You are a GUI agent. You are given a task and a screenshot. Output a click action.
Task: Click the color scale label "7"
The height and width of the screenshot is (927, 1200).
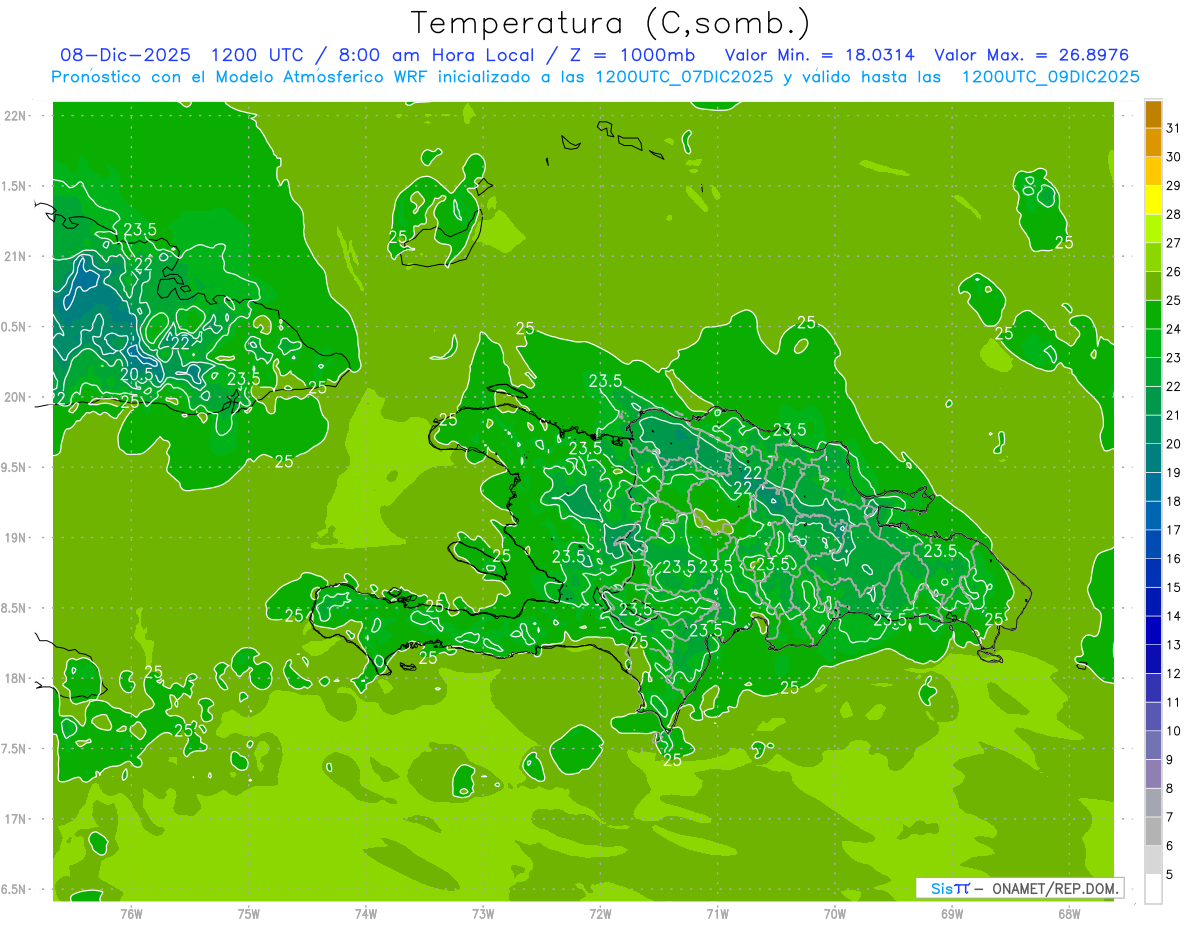coord(1169,817)
